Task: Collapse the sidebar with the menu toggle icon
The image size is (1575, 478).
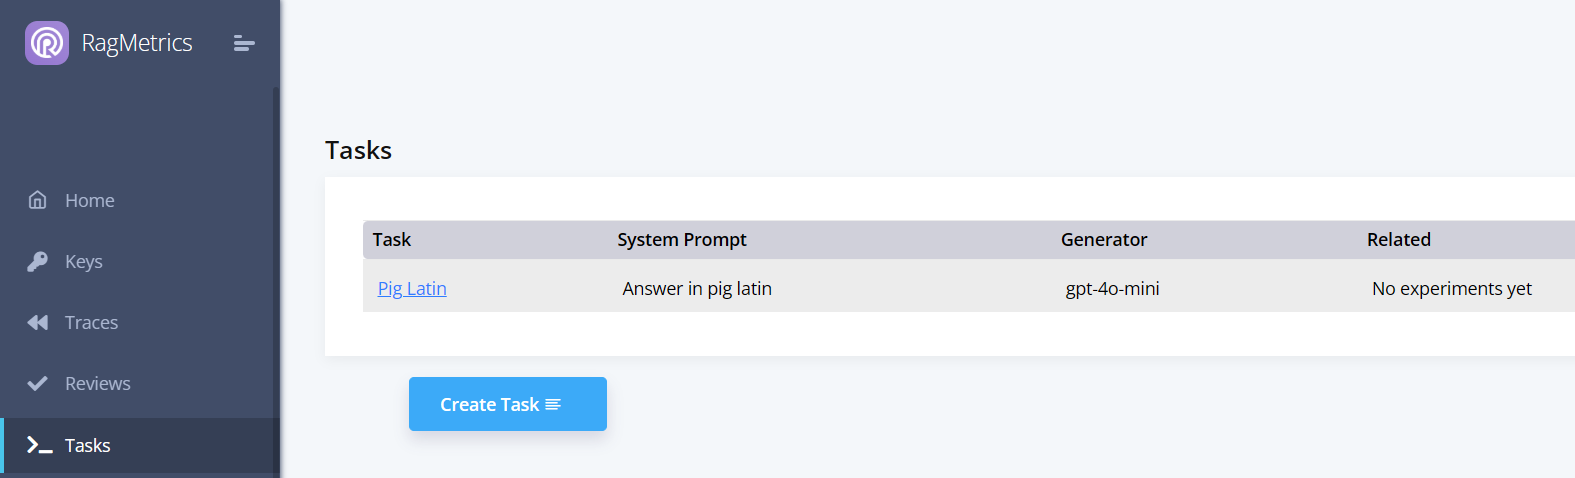Action: [x=244, y=43]
